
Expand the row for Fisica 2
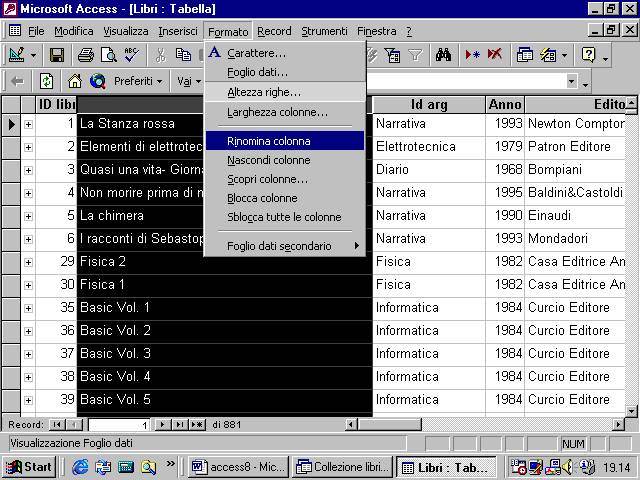(28, 262)
